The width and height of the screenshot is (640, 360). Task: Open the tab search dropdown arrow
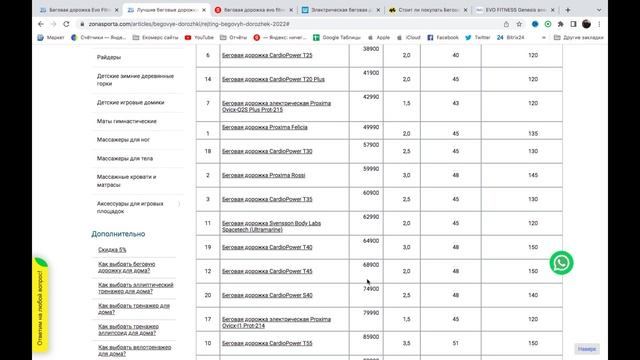(x=599, y=10)
